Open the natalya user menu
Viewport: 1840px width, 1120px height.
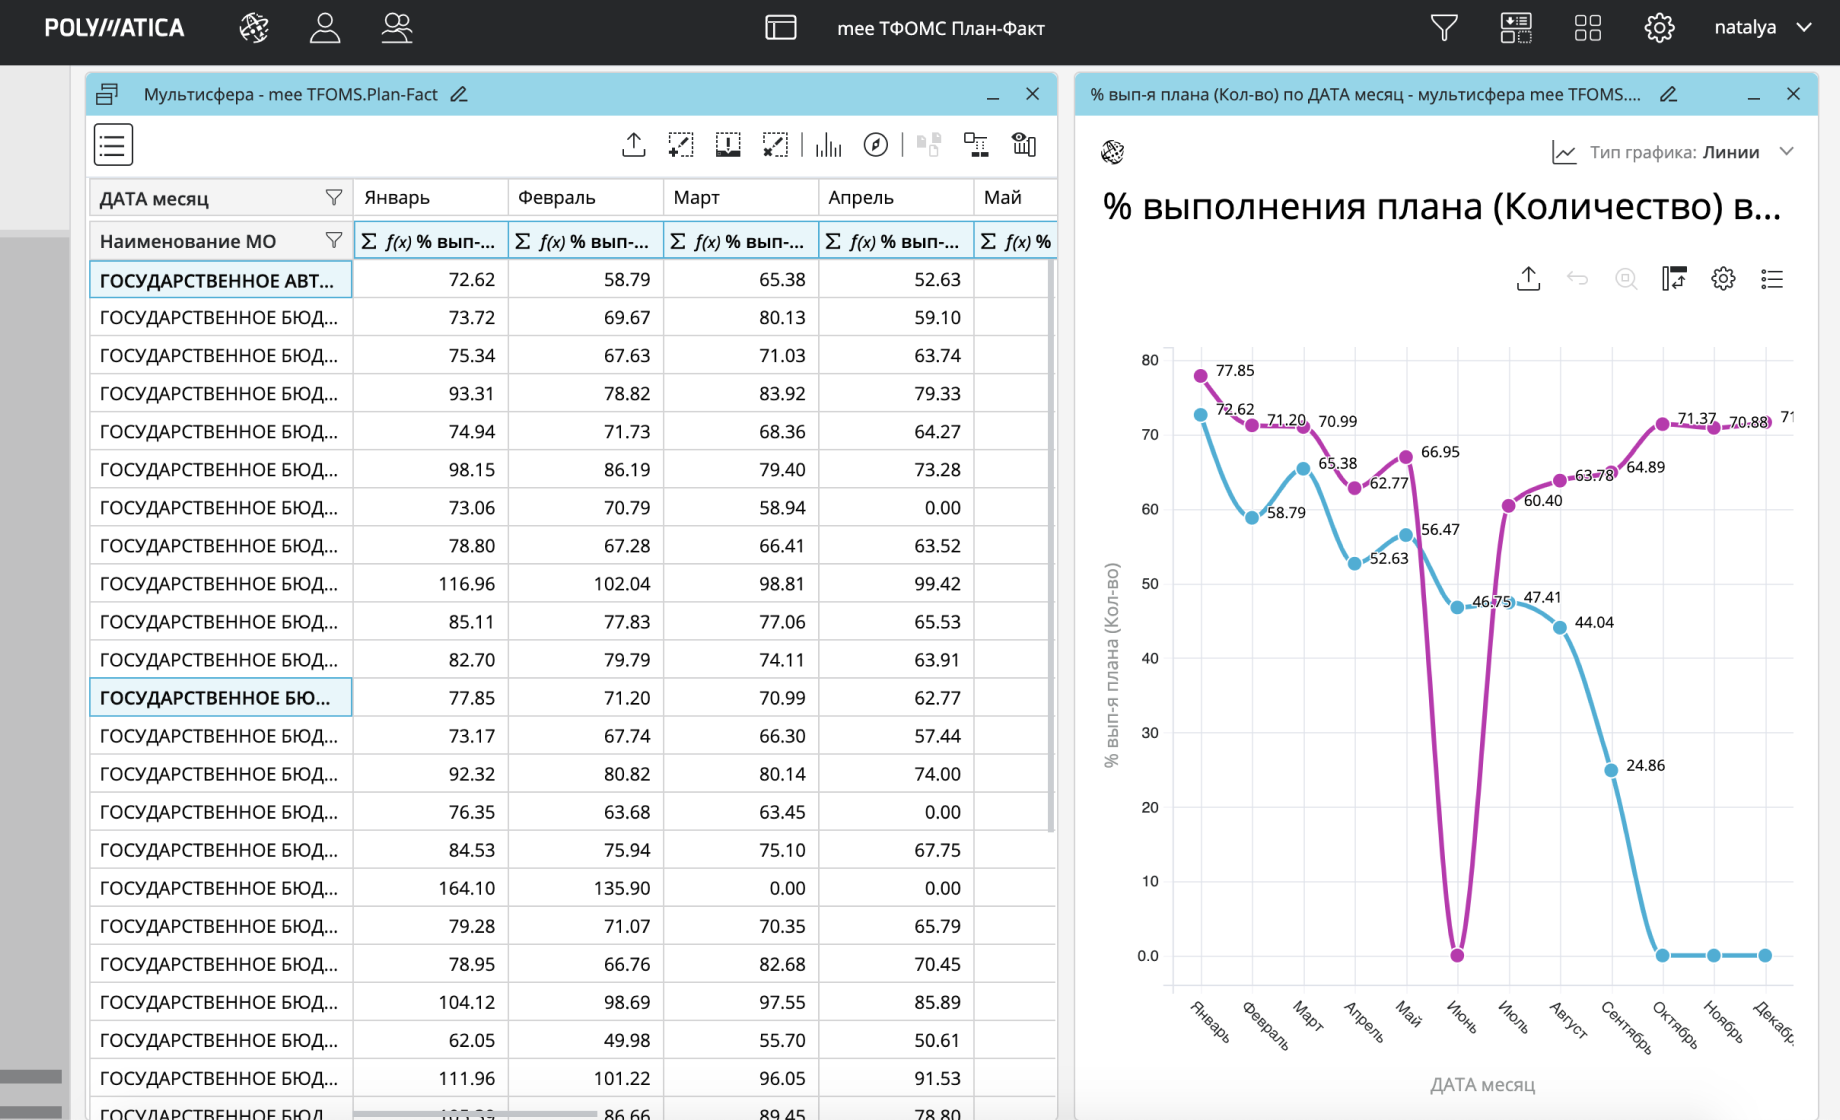click(x=1763, y=28)
